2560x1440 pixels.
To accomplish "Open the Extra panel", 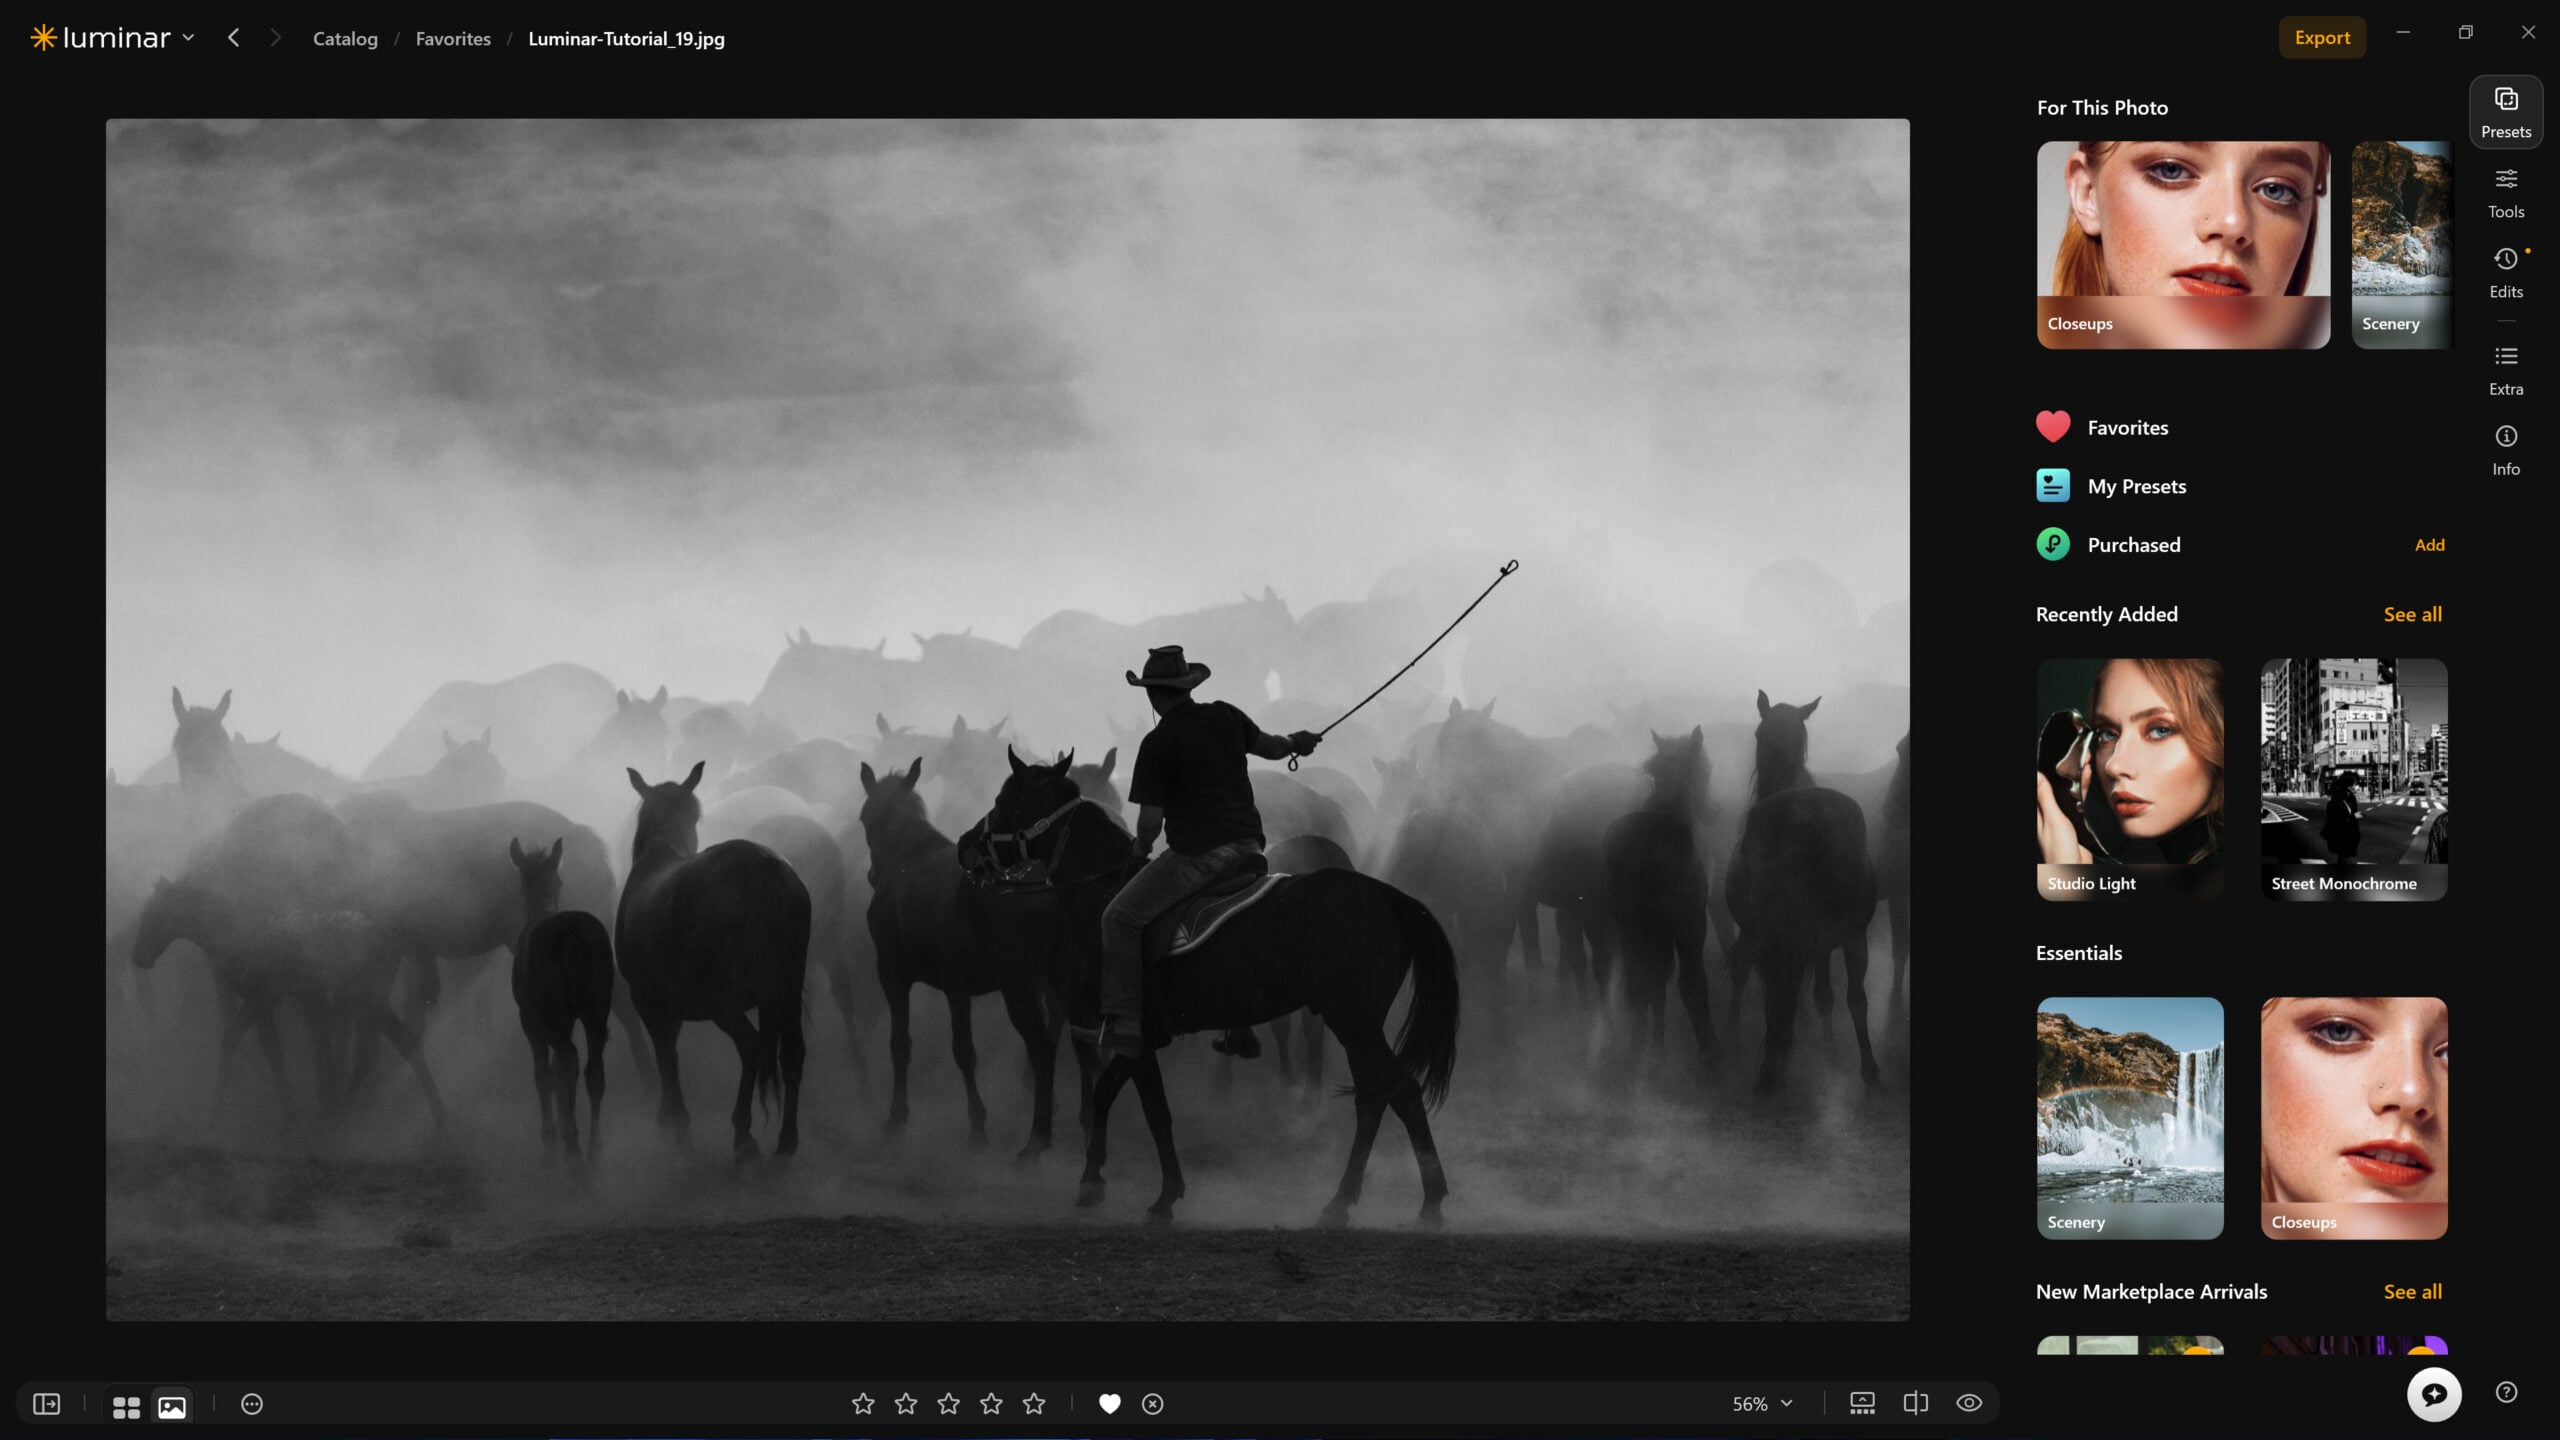I will pyautogui.click(x=2505, y=371).
